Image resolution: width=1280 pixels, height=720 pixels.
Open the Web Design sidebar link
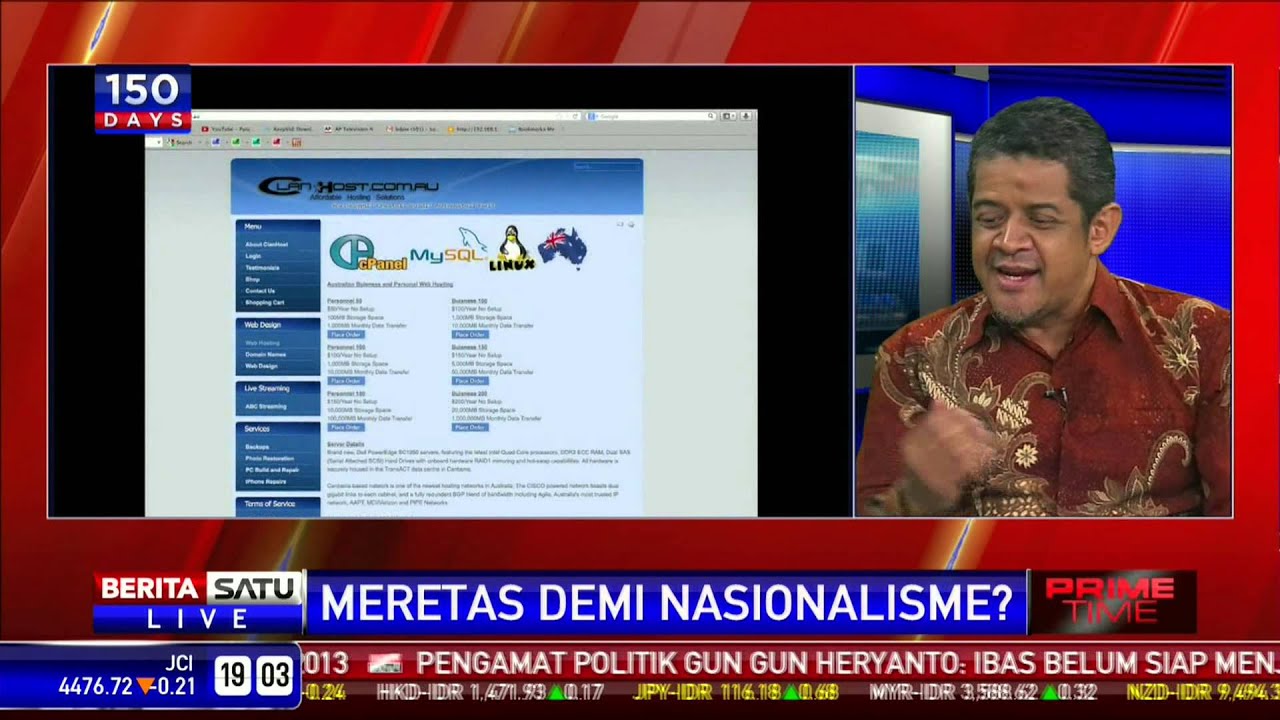pyautogui.click(x=262, y=366)
